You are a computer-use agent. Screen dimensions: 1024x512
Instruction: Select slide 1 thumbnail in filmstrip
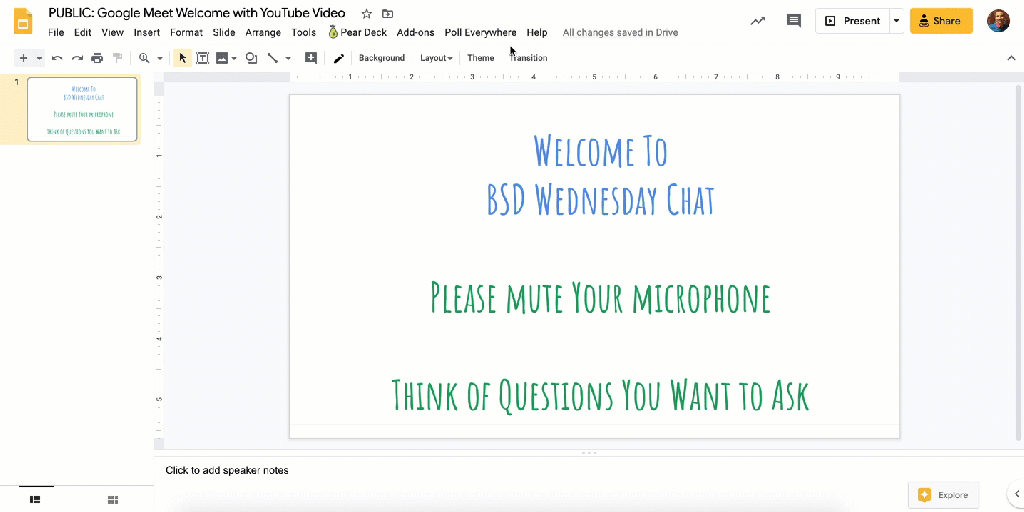pos(82,109)
